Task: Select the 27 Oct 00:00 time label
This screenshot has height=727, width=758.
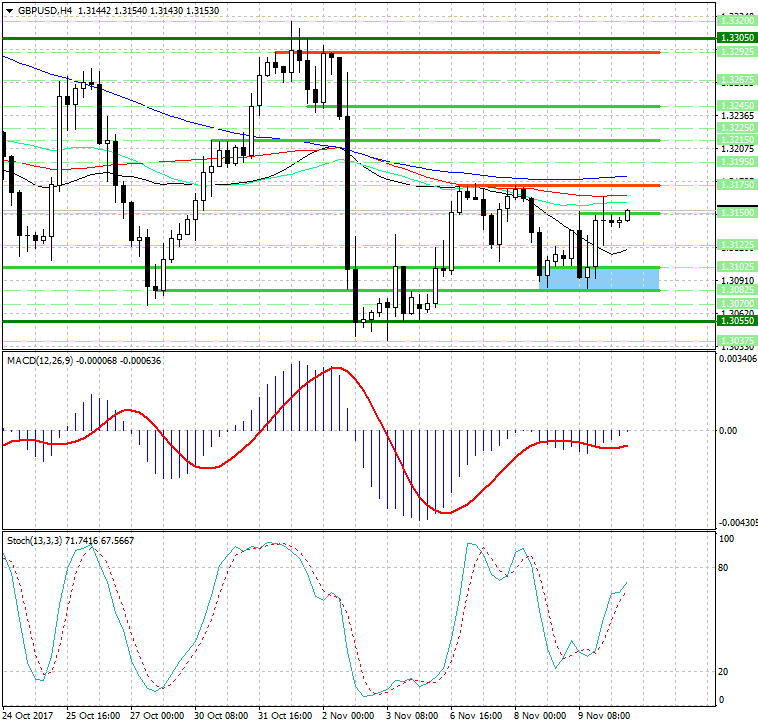Action: (157, 716)
